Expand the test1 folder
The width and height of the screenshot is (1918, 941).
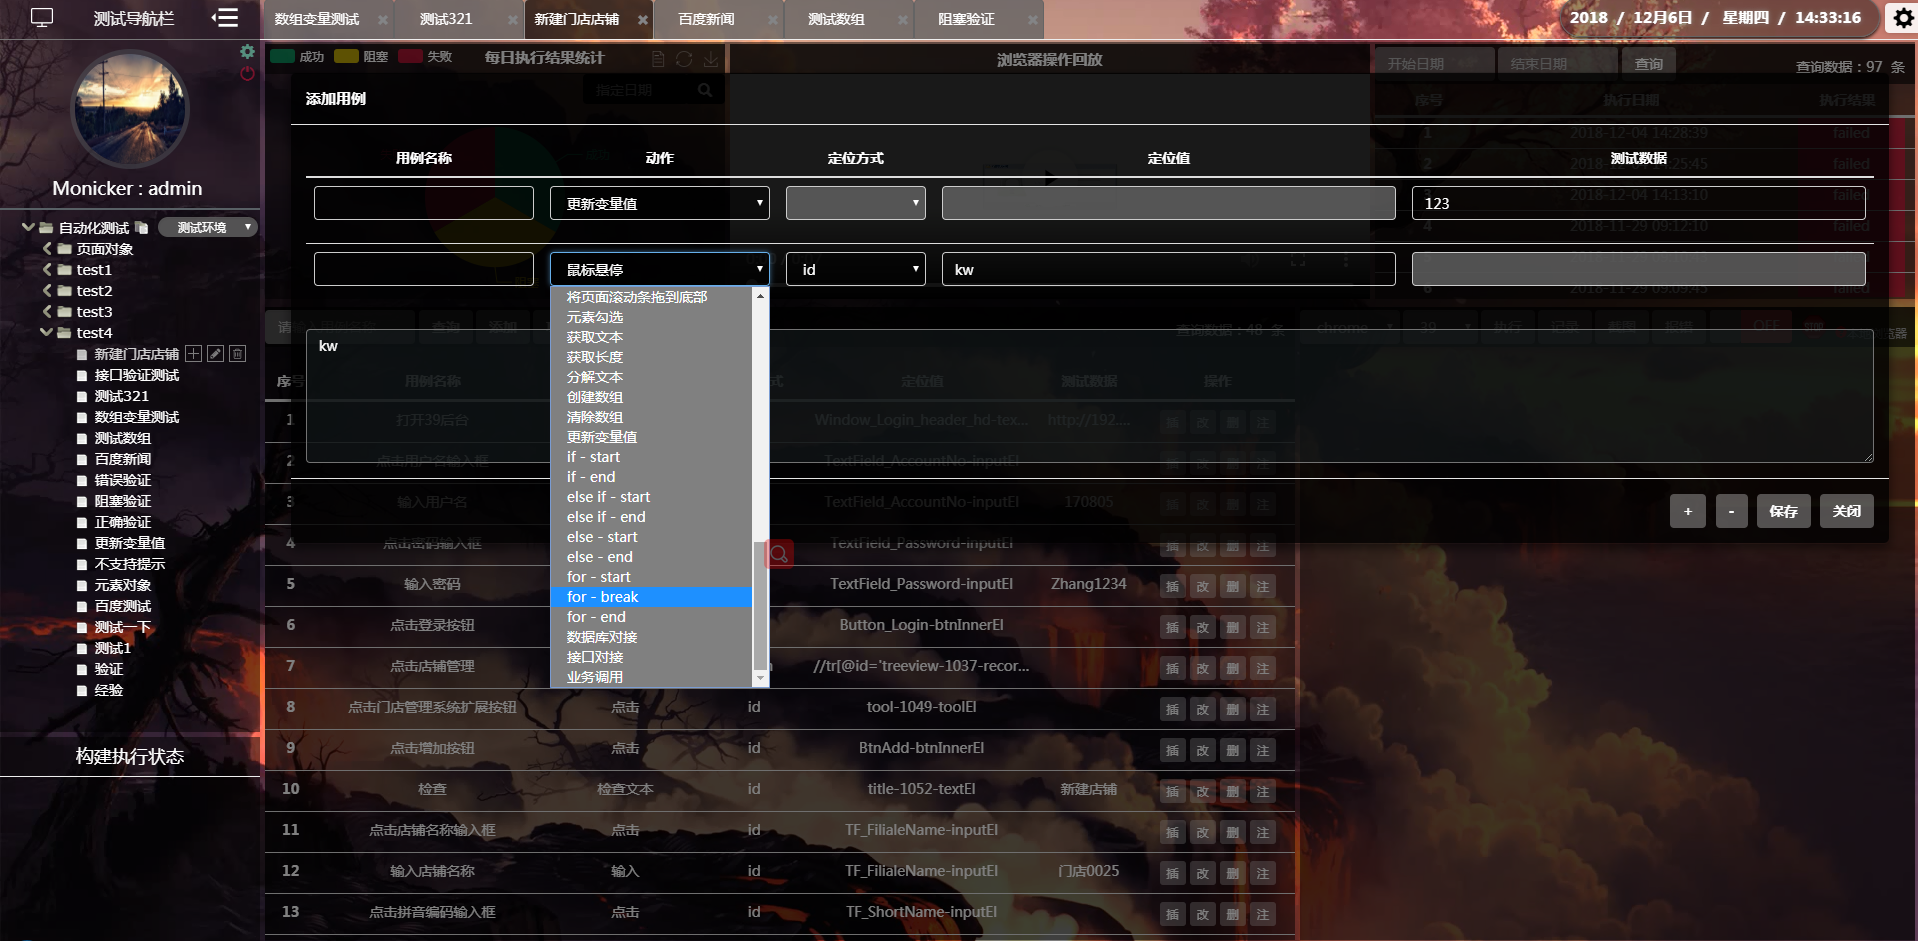(x=47, y=270)
